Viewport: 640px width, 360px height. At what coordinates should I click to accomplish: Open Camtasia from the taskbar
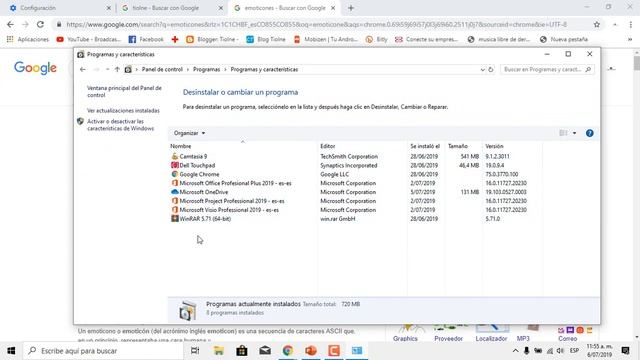tap(334, 351)
